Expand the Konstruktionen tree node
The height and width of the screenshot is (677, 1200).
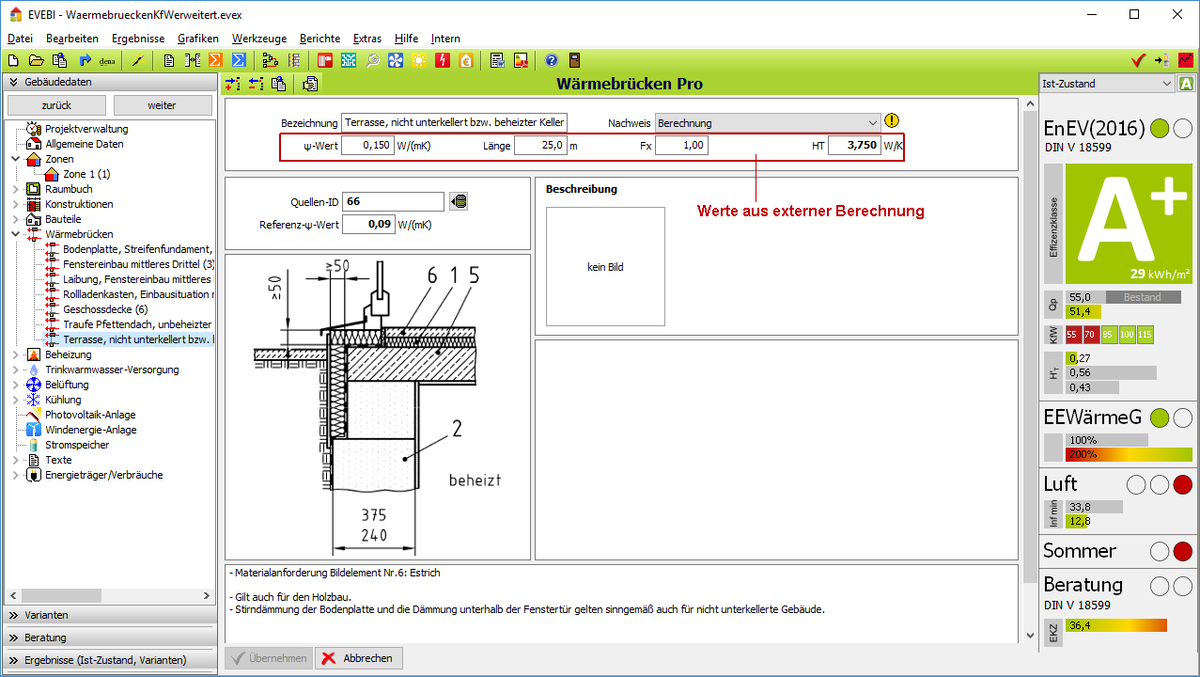pyautogui.click(x=15, y=204)
